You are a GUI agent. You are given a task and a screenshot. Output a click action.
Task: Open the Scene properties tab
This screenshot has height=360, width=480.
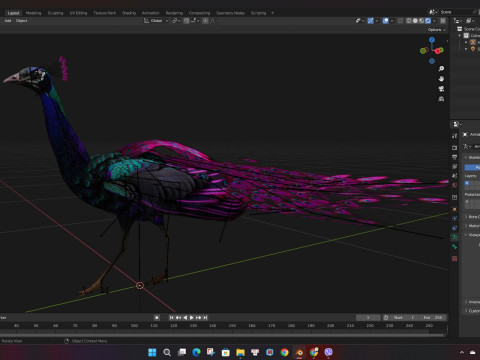click(x=454, y=176)
